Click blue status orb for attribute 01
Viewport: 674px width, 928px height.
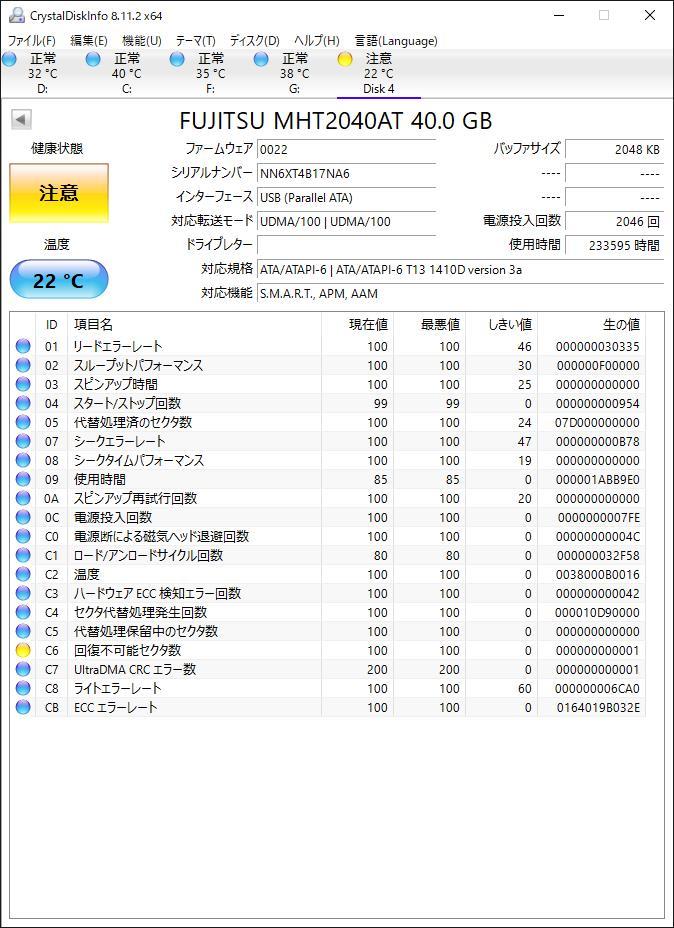pyautogui.click(x=23, y=346)
